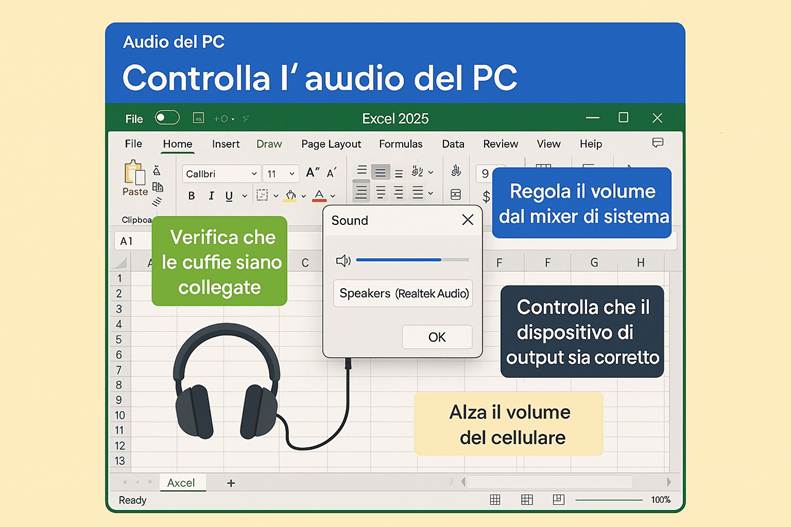
Task: Click the horizontal scrollbar left arrow
Action: pos(463,482)
